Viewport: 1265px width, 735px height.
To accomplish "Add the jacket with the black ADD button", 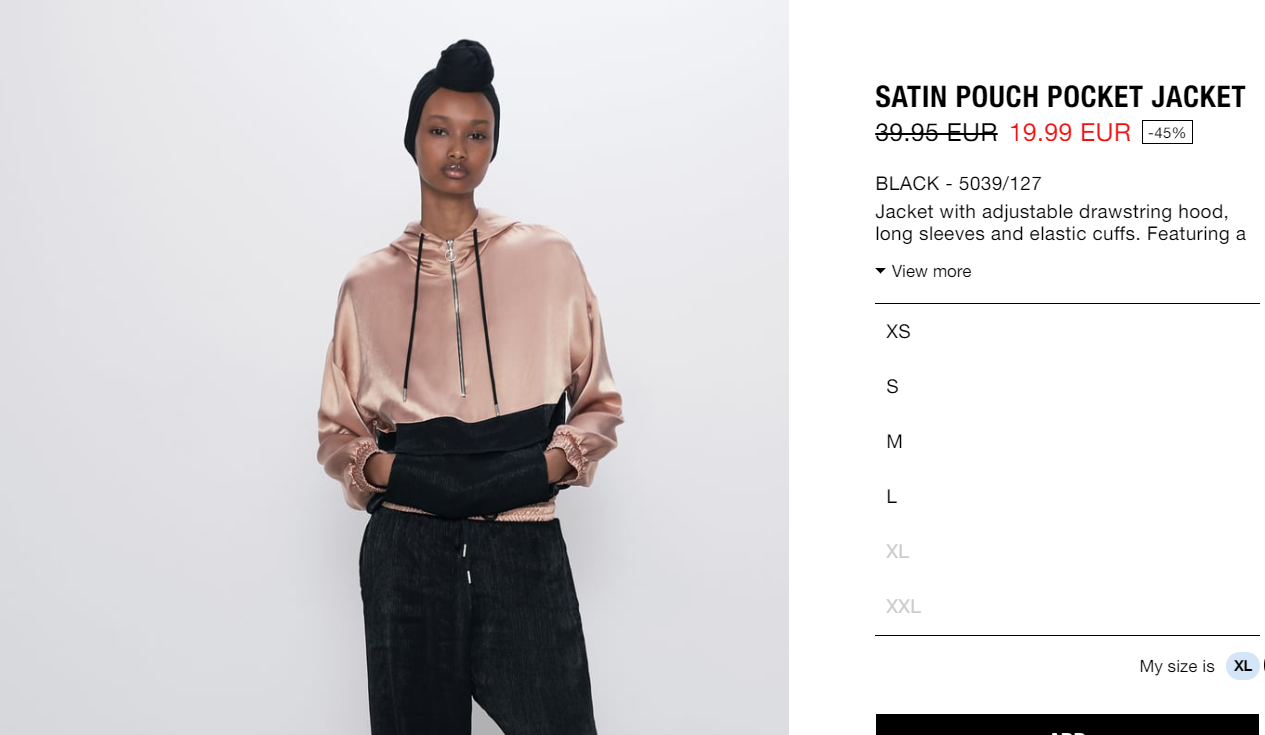I will (x=1067, y=725).
